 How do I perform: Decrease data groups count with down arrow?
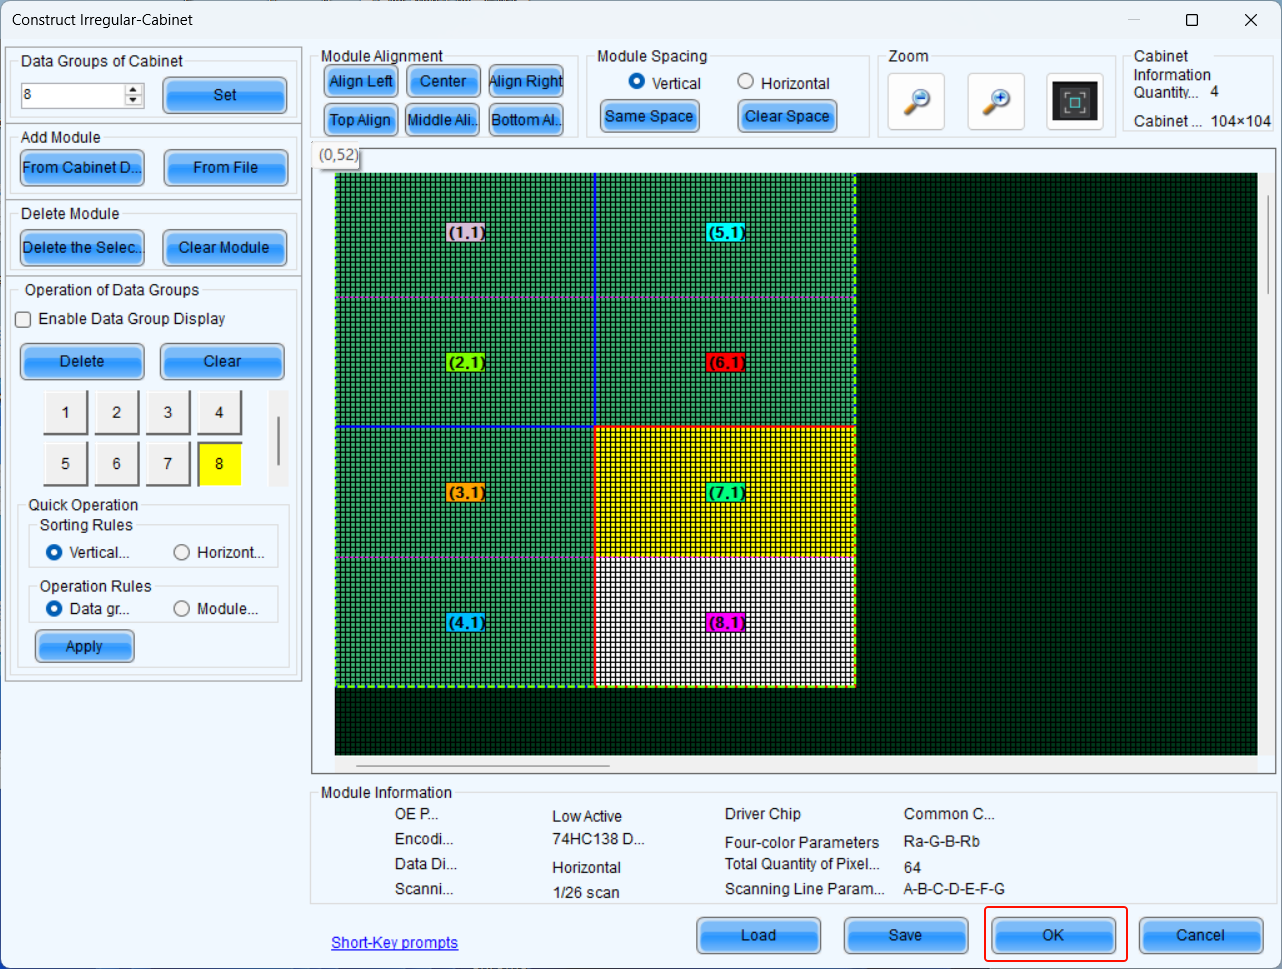click(x=134, y=100)
